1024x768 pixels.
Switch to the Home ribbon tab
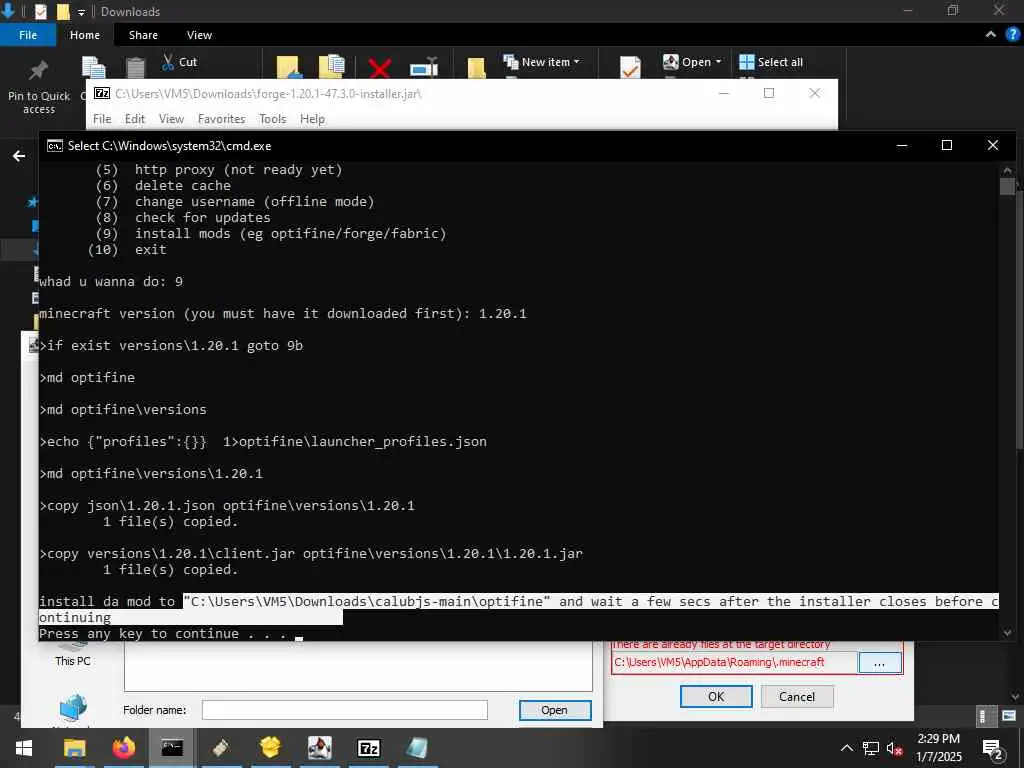pos(85,35)
